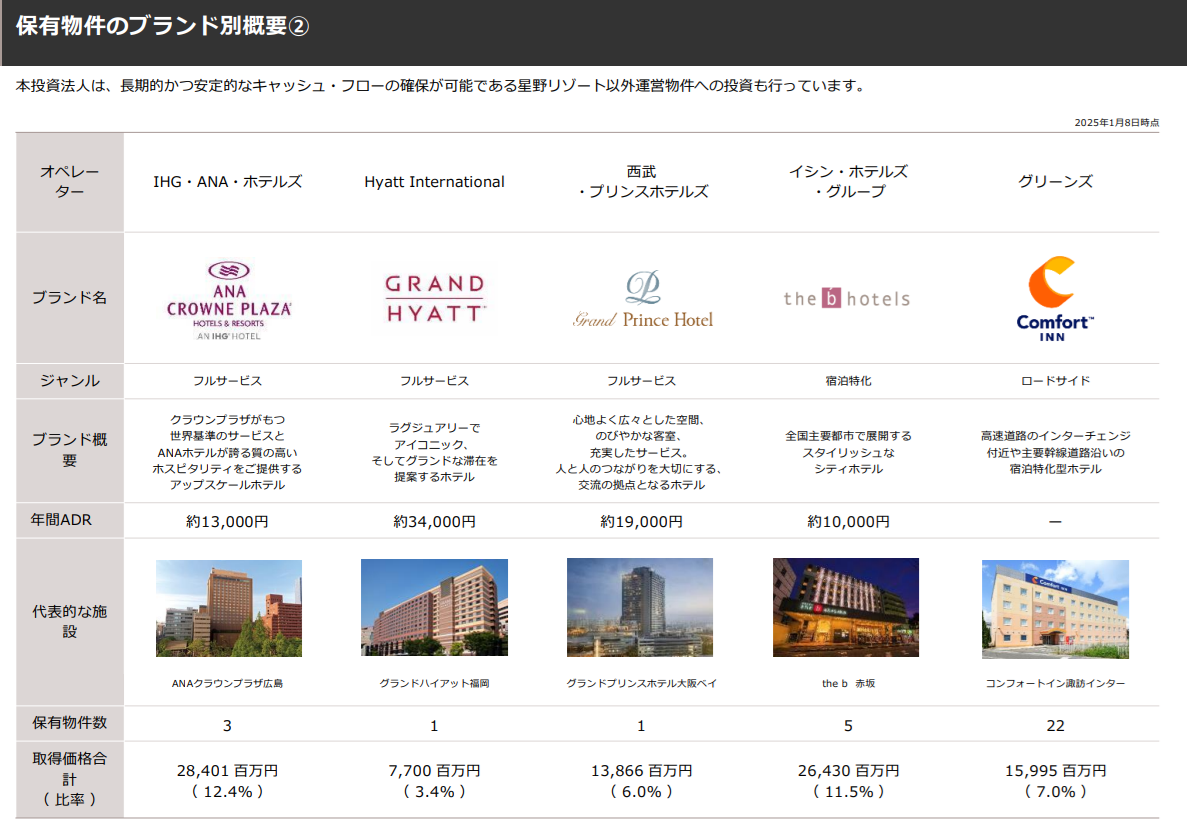Click operator イシン・ホテルズ・グループ
This screenshot has height=825, width=1187.
[x=849, y=182]
